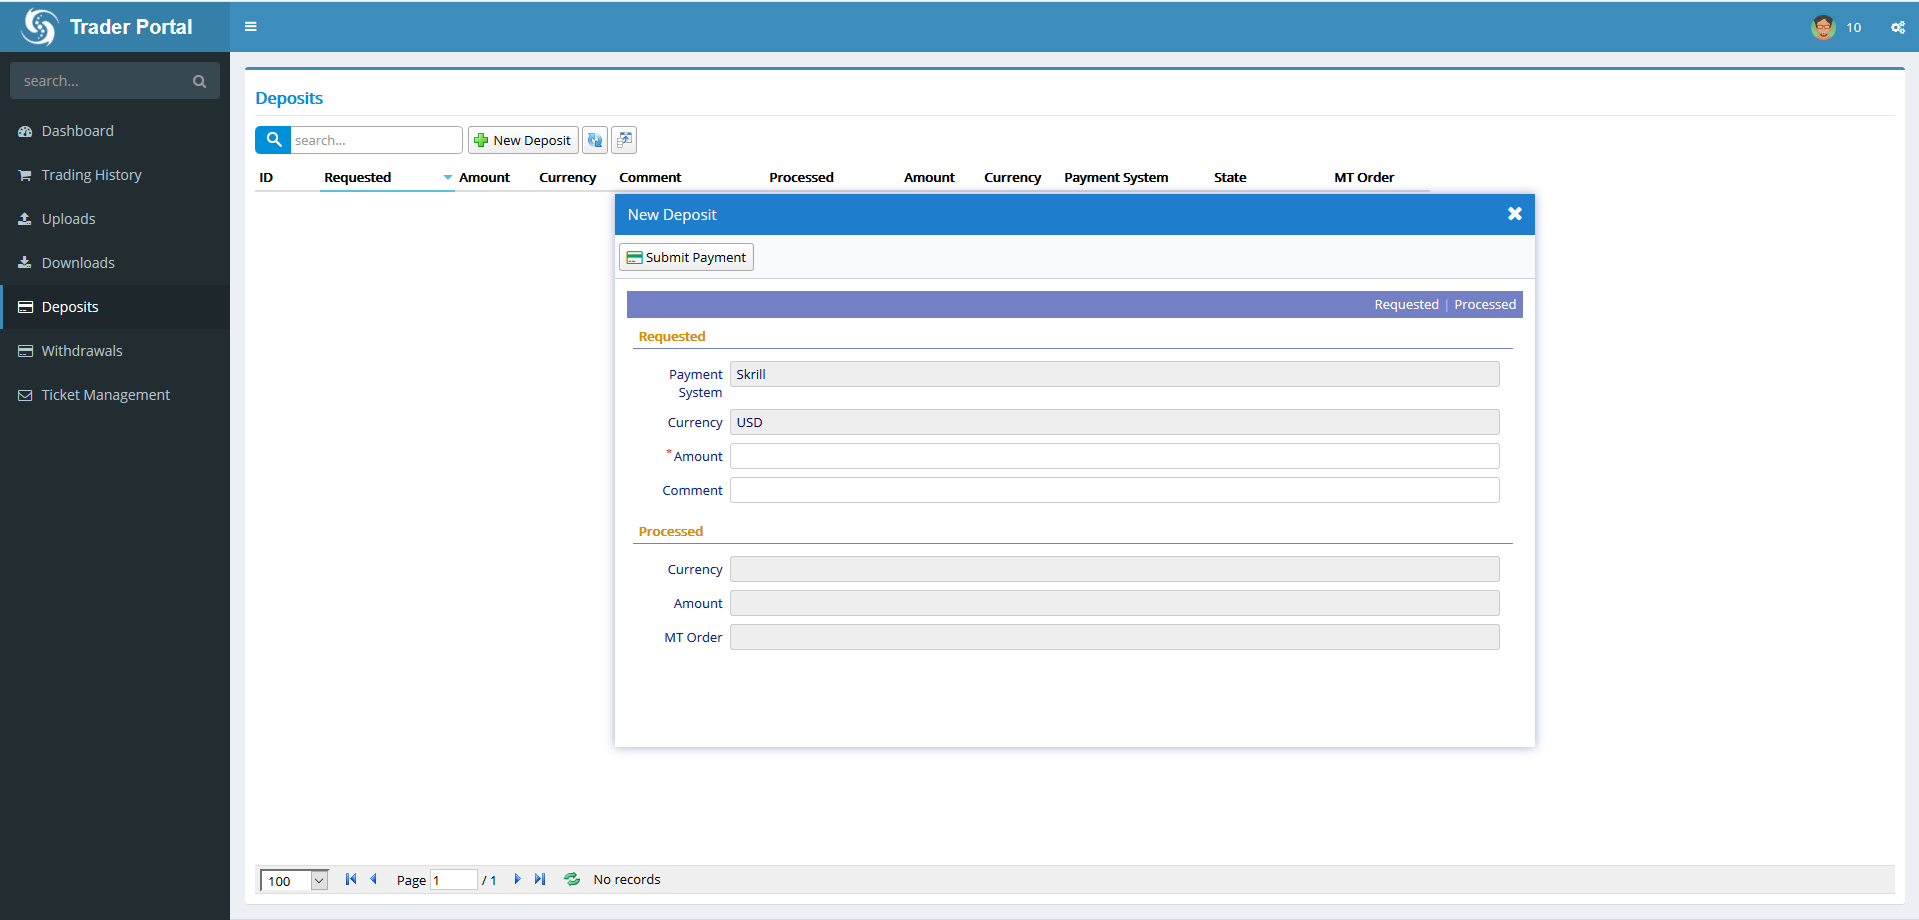
Task: Close the New Deposit dialog
Action: (x=1514, y=214)
